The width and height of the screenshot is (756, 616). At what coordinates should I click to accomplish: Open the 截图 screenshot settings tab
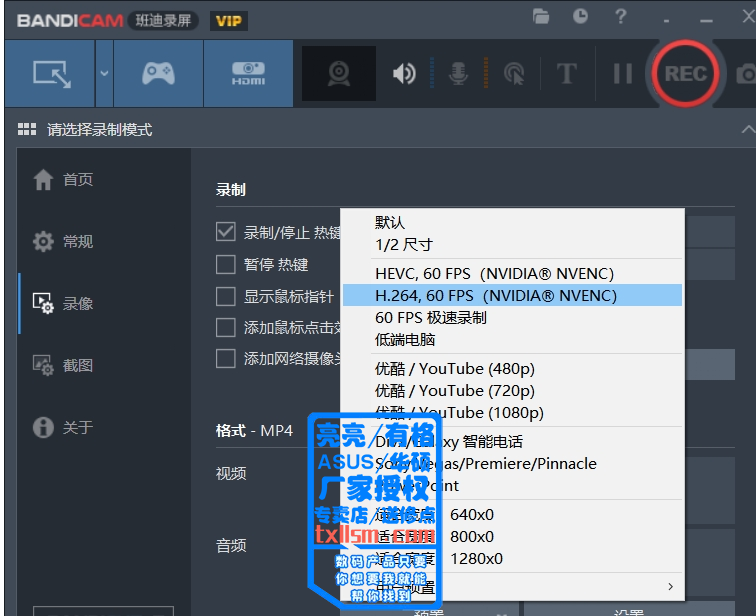click(63, 365)
